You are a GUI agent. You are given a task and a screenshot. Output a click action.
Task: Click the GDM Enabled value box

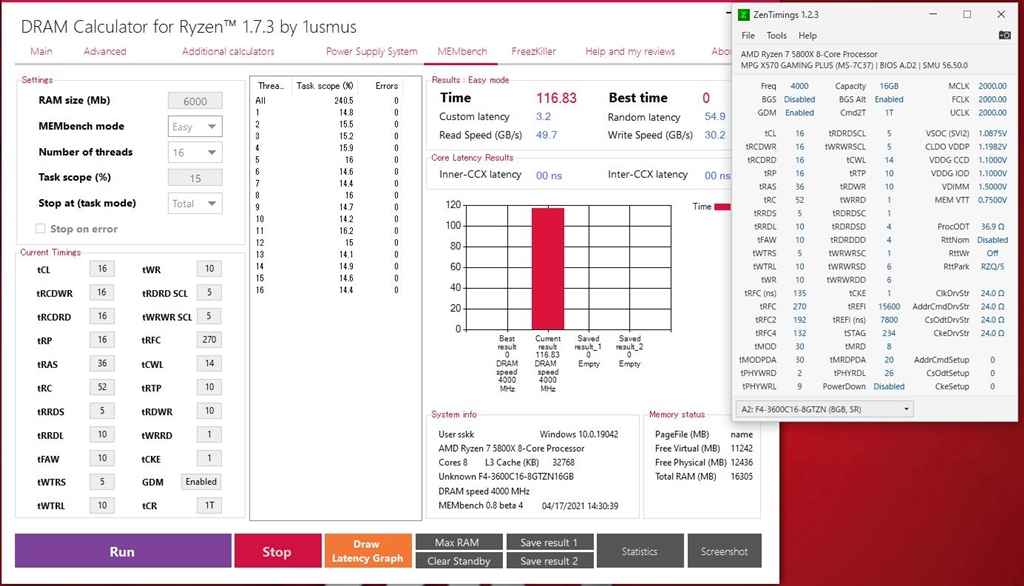[201, 481]
